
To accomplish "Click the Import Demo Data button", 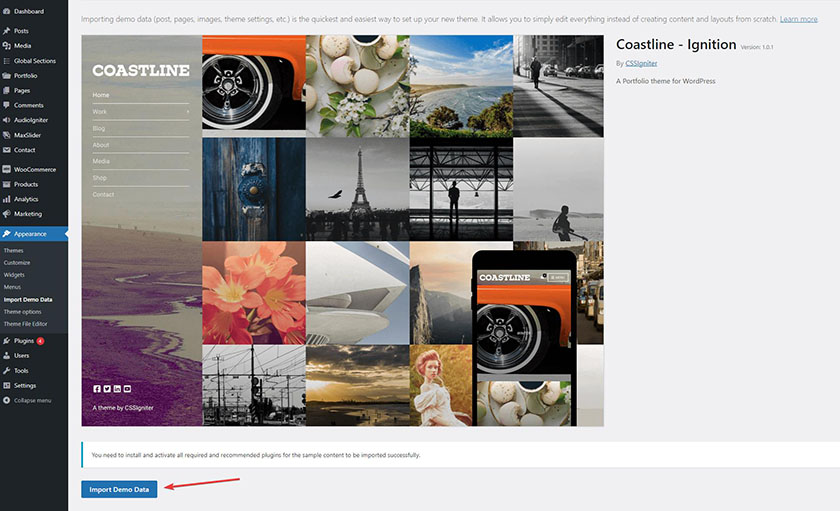I will [119, 489].
